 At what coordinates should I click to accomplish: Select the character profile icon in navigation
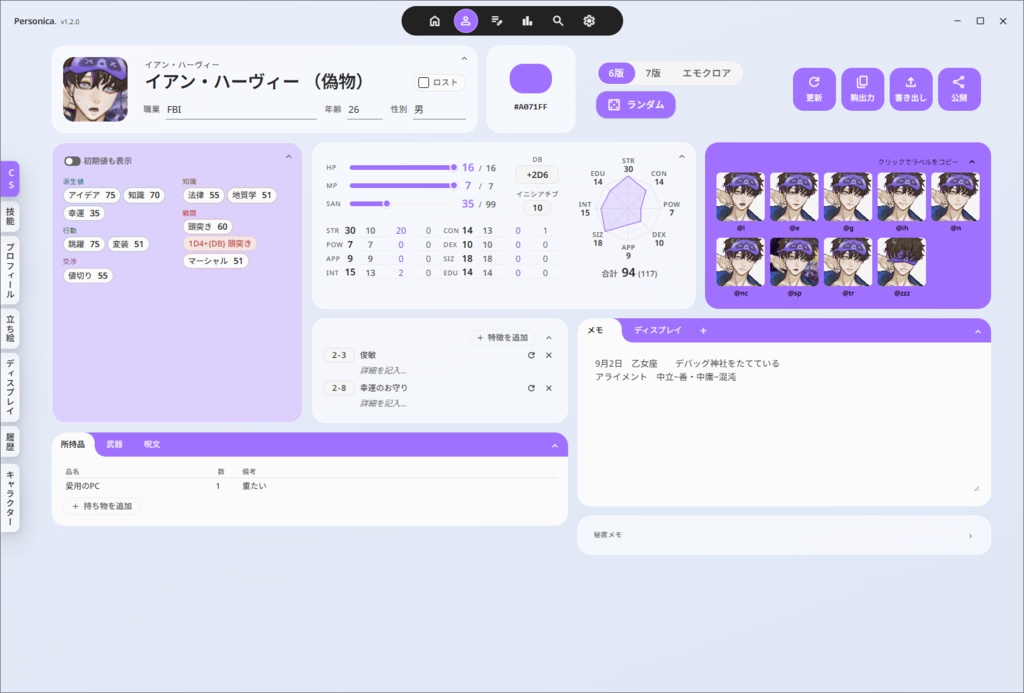click(466, 21)
